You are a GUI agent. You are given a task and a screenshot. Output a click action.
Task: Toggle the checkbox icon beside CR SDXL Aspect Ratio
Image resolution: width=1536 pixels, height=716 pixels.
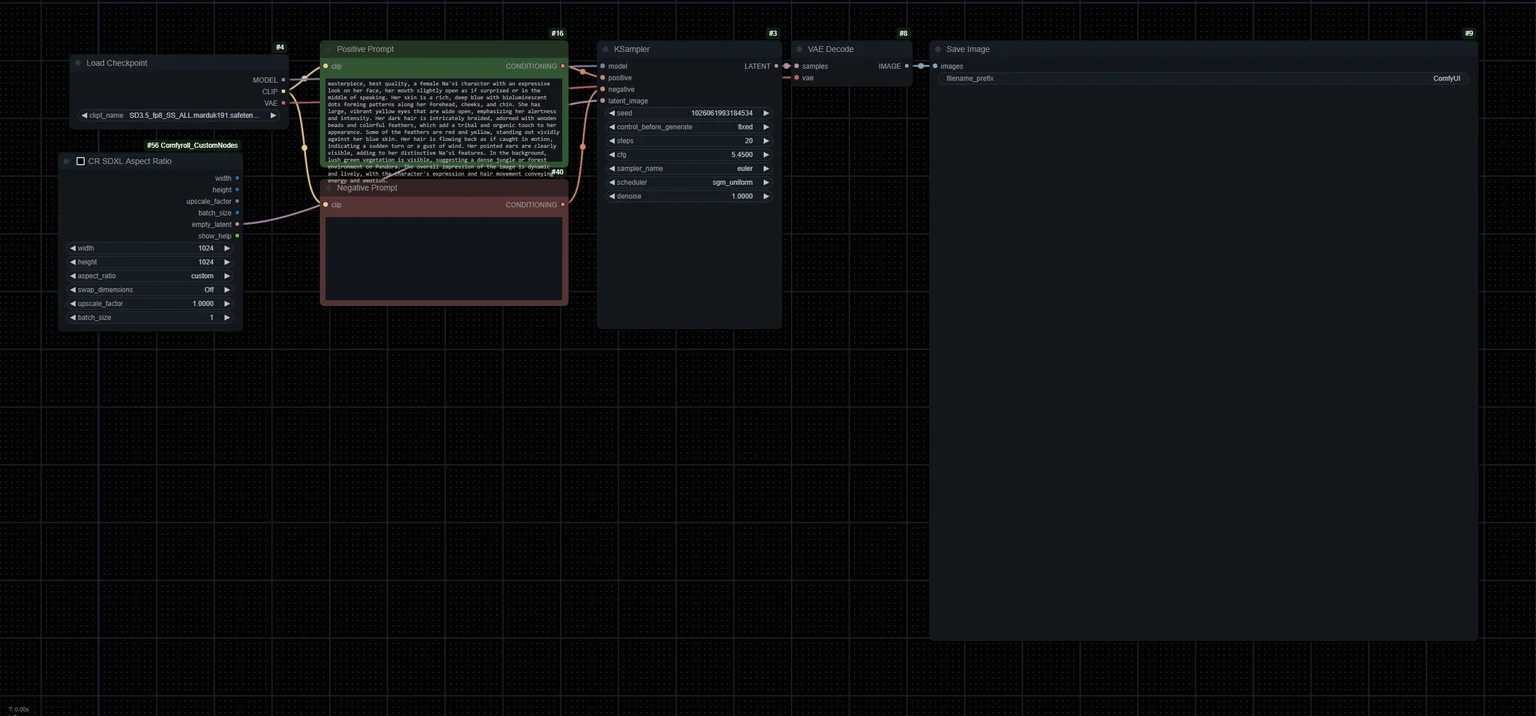coord(81,161)
